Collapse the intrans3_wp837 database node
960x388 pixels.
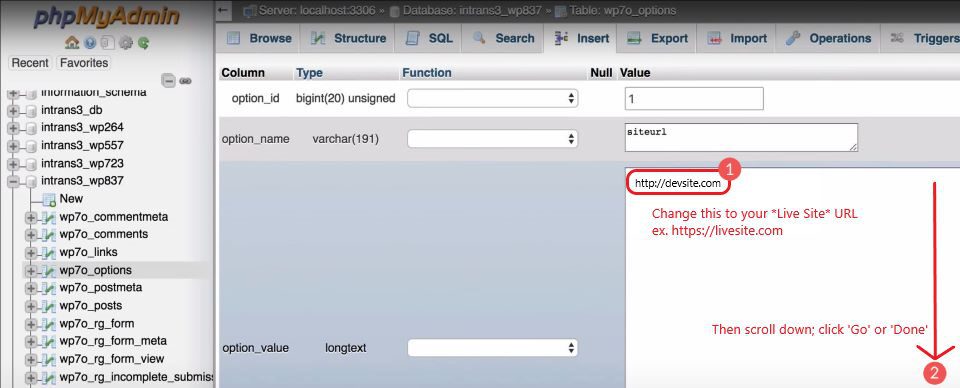point(13,181)
